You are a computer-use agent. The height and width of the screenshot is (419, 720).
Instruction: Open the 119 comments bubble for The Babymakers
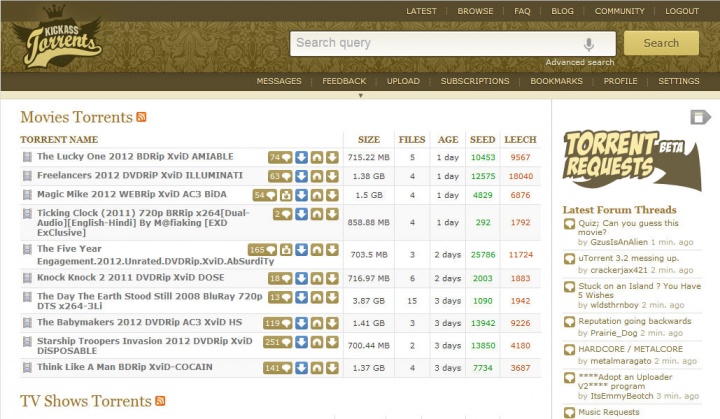point(277,323)
